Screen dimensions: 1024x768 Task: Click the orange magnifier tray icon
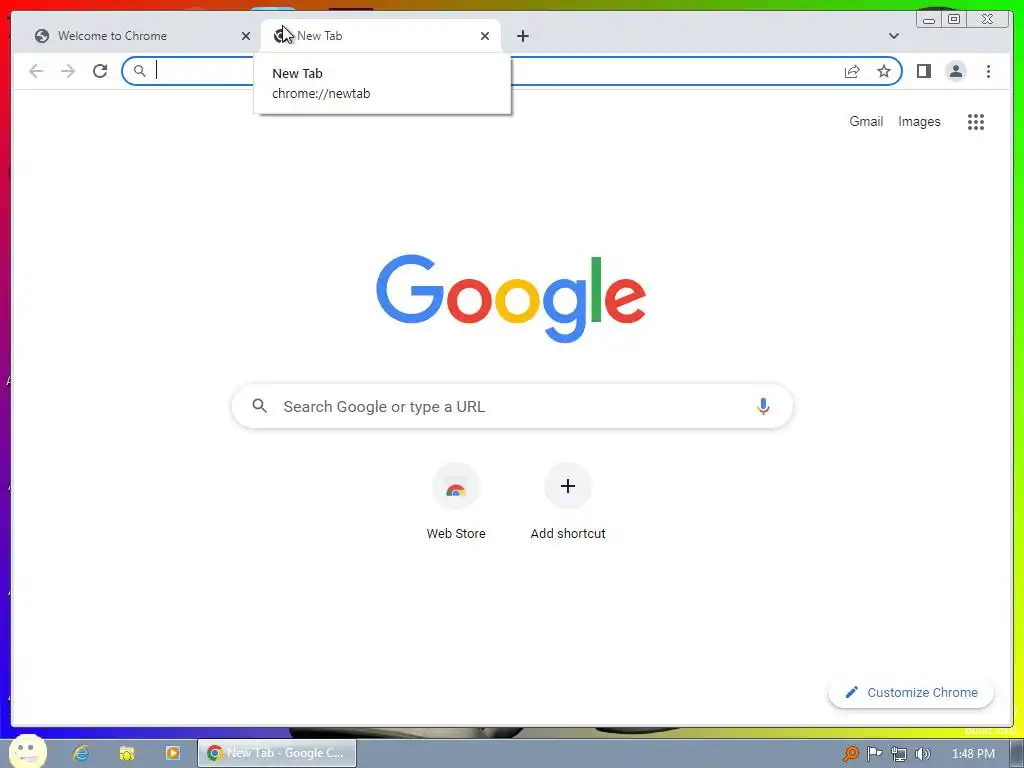pyautogui.click(x=850, y=754)
